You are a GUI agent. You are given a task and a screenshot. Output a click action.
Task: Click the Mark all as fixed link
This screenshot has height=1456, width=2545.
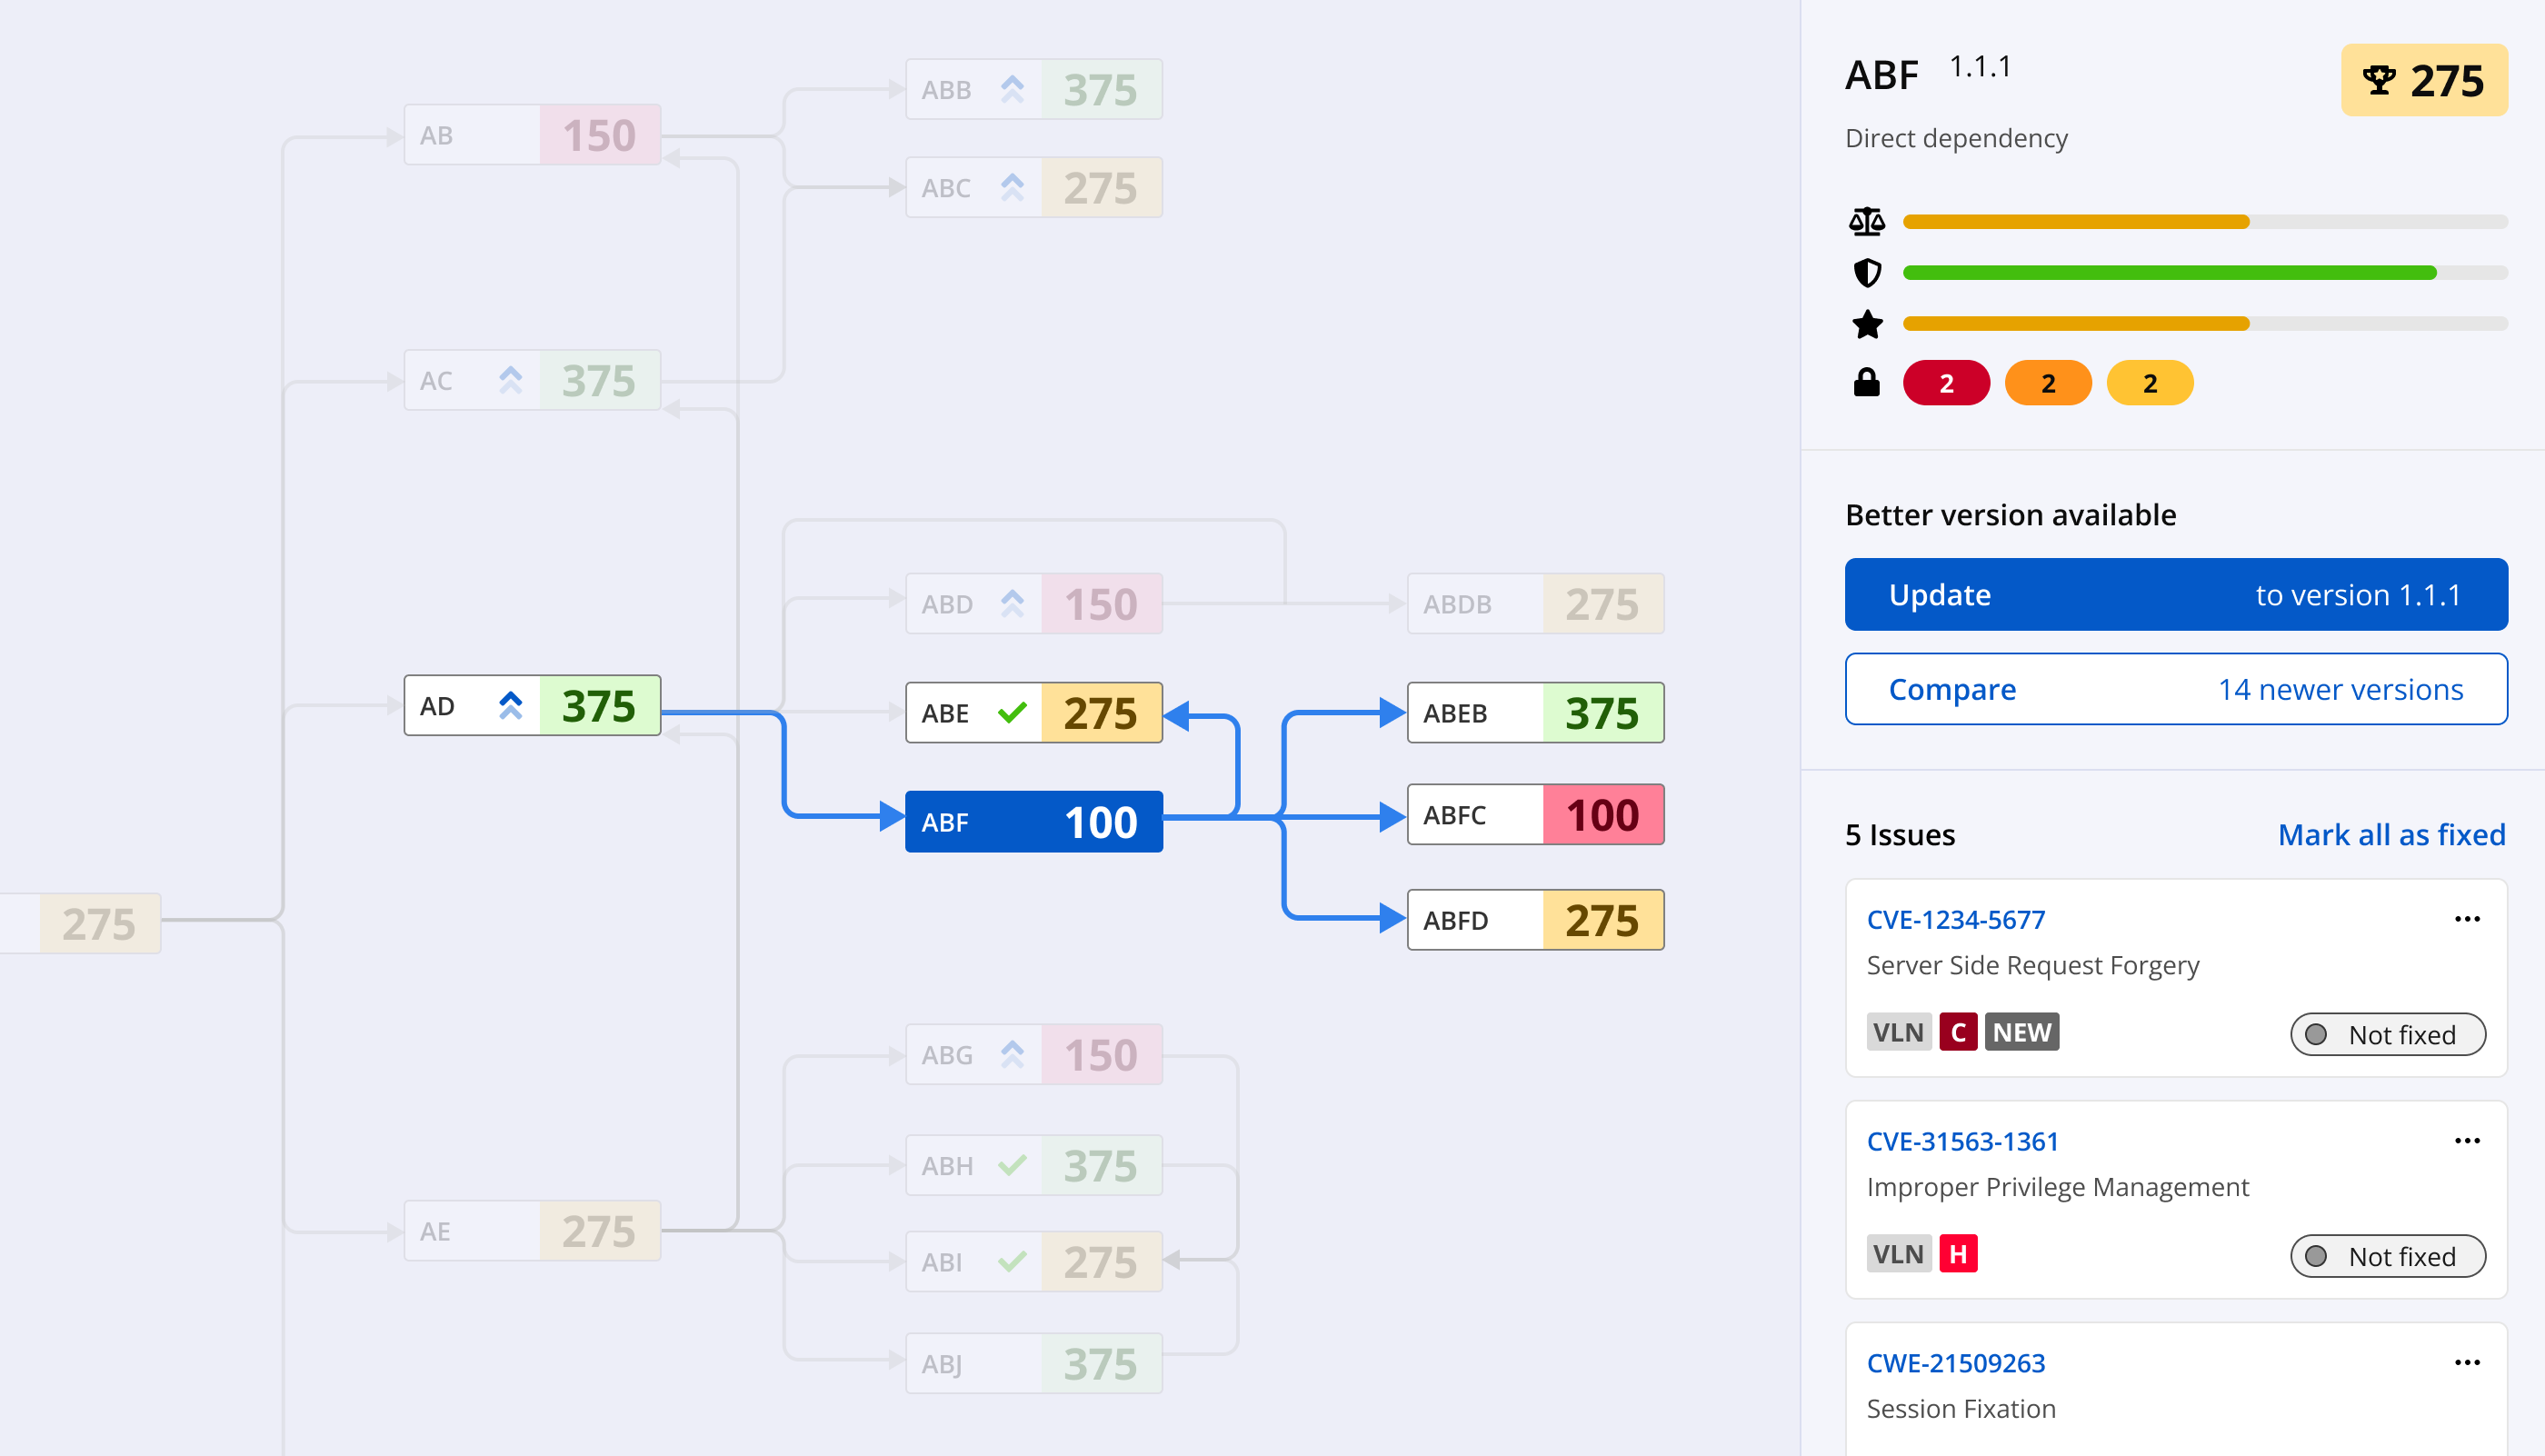(2392, 835)
